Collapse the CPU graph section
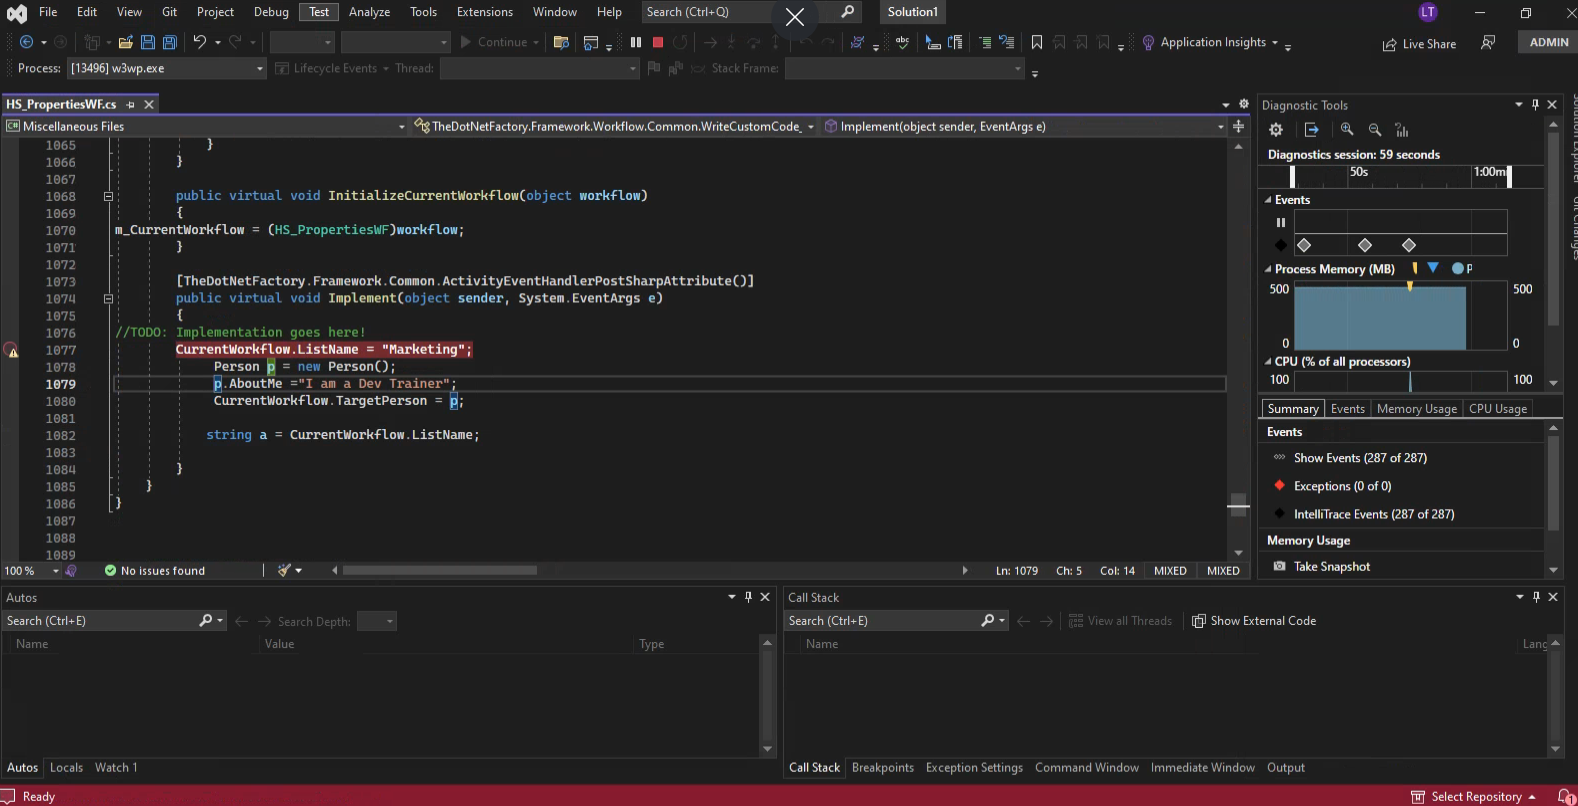1578x806 pixels. (1268, 362)
